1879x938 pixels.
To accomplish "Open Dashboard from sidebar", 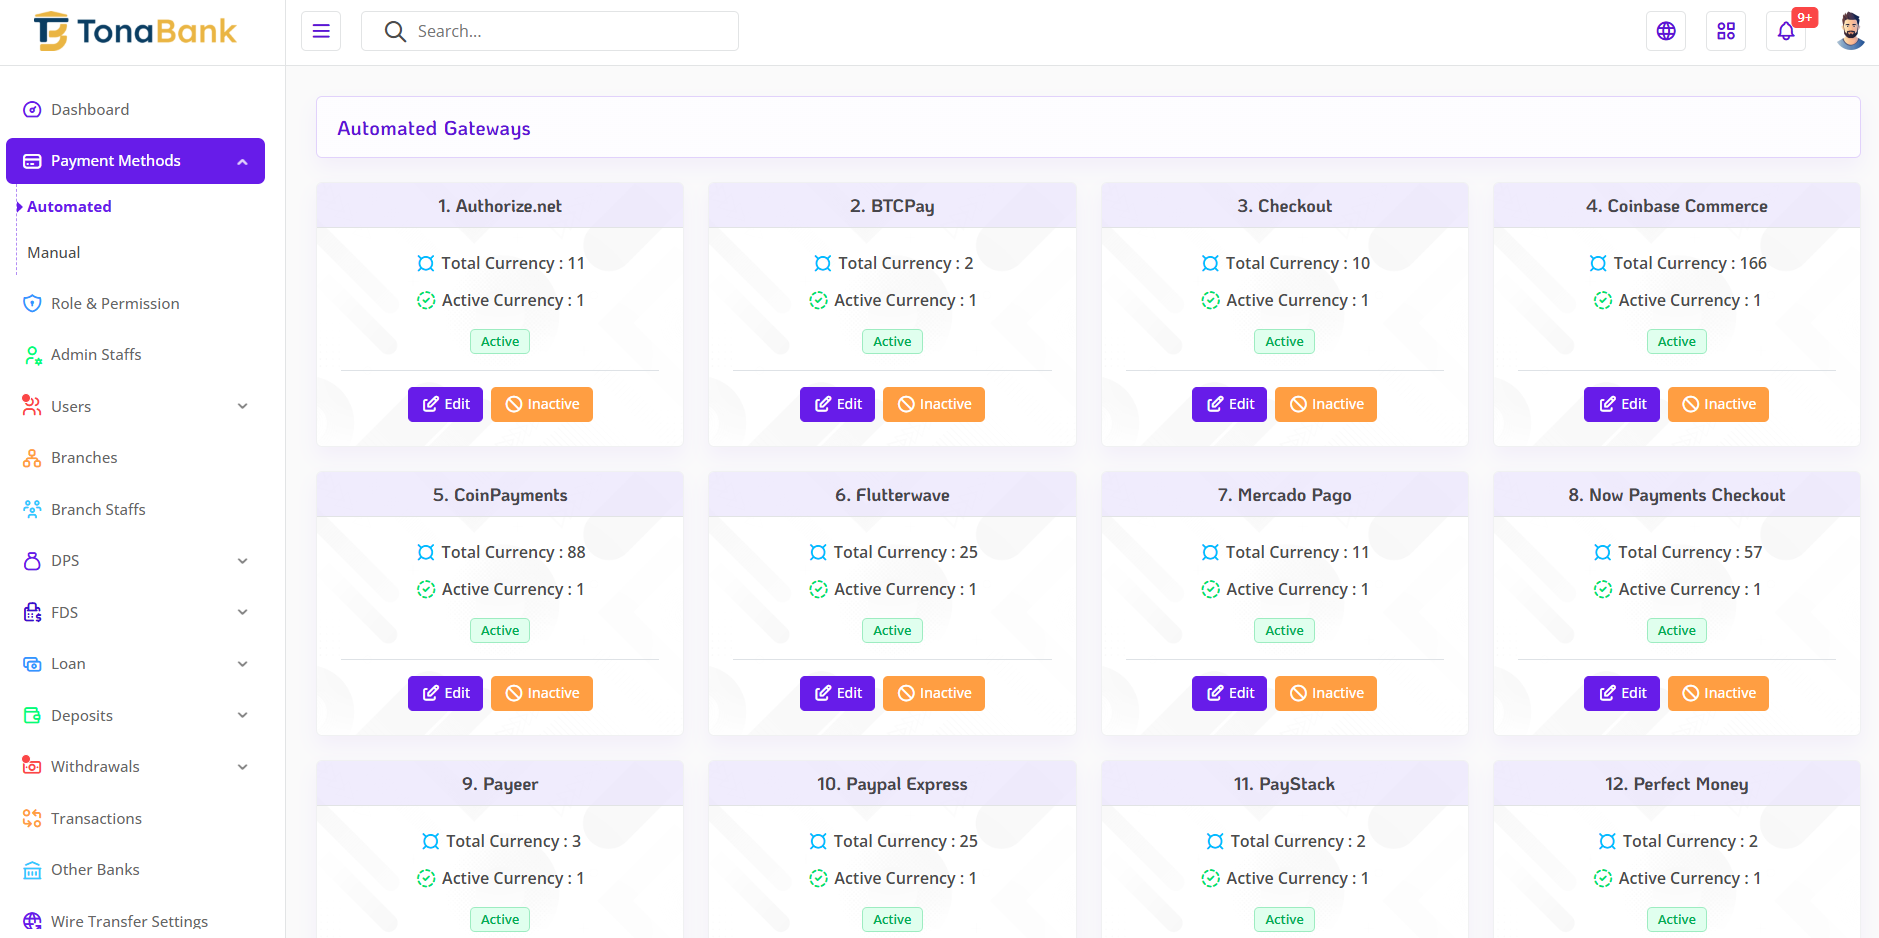I will point(90,110).
